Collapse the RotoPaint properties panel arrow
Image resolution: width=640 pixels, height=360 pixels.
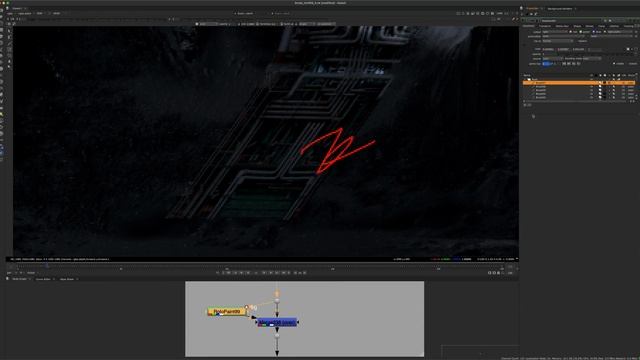click(523, 21)
